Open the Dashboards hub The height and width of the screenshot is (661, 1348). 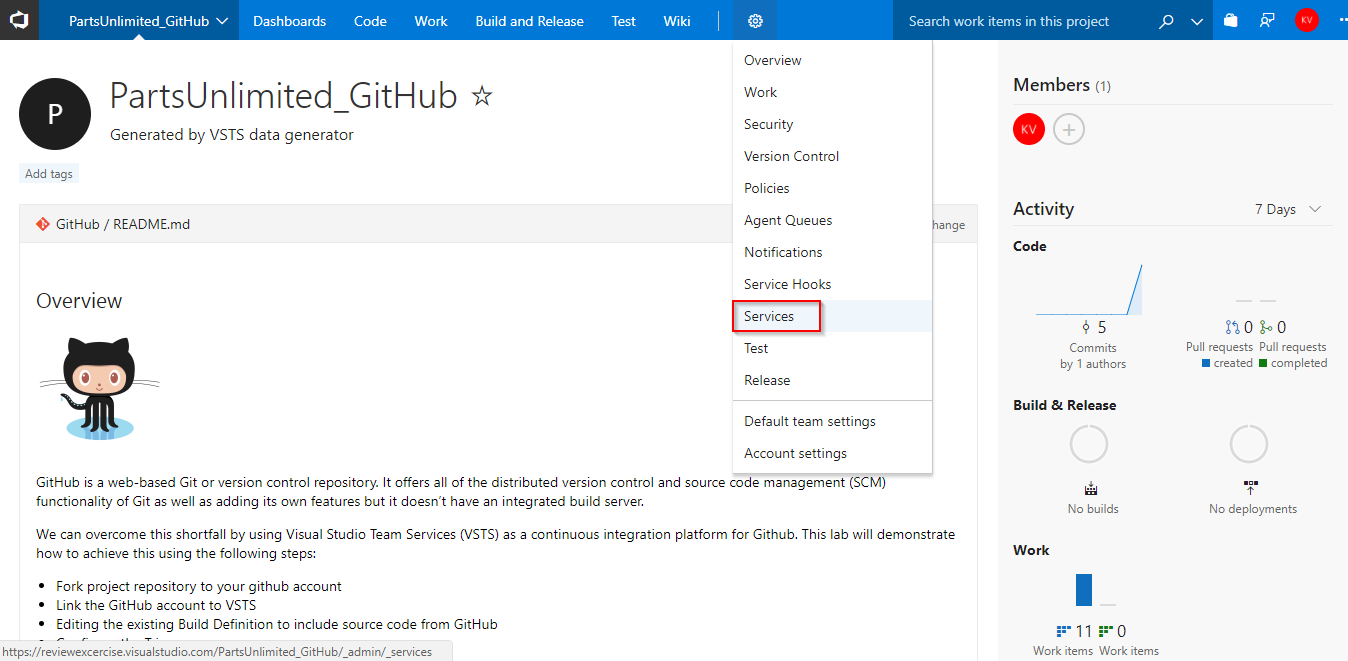coord(289,21)
